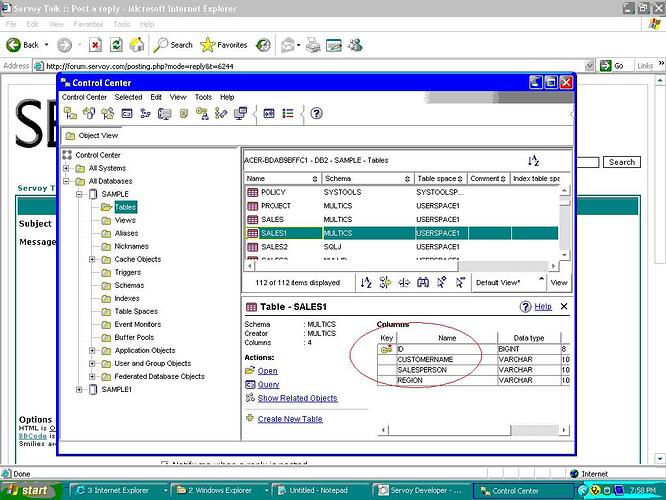Show the Legend list icon
The image size is (666, 500).
pos(288,113)
